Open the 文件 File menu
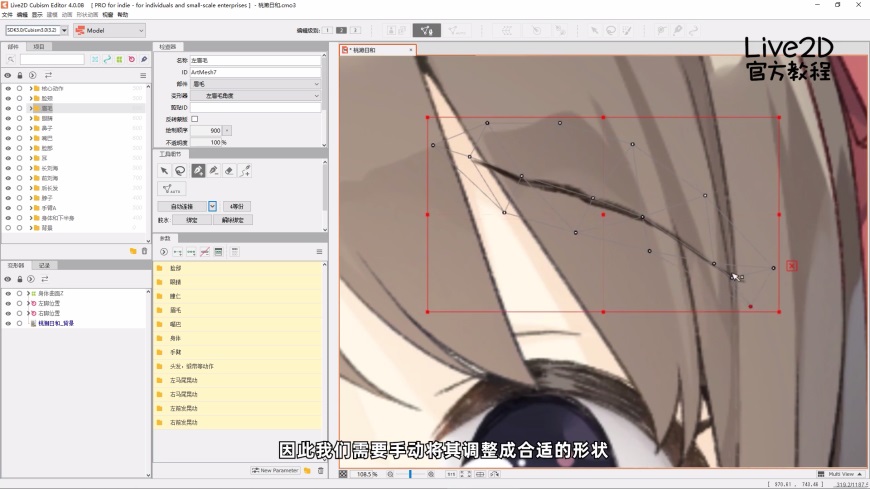The image size is (870, 489). (x=7, y=15)
